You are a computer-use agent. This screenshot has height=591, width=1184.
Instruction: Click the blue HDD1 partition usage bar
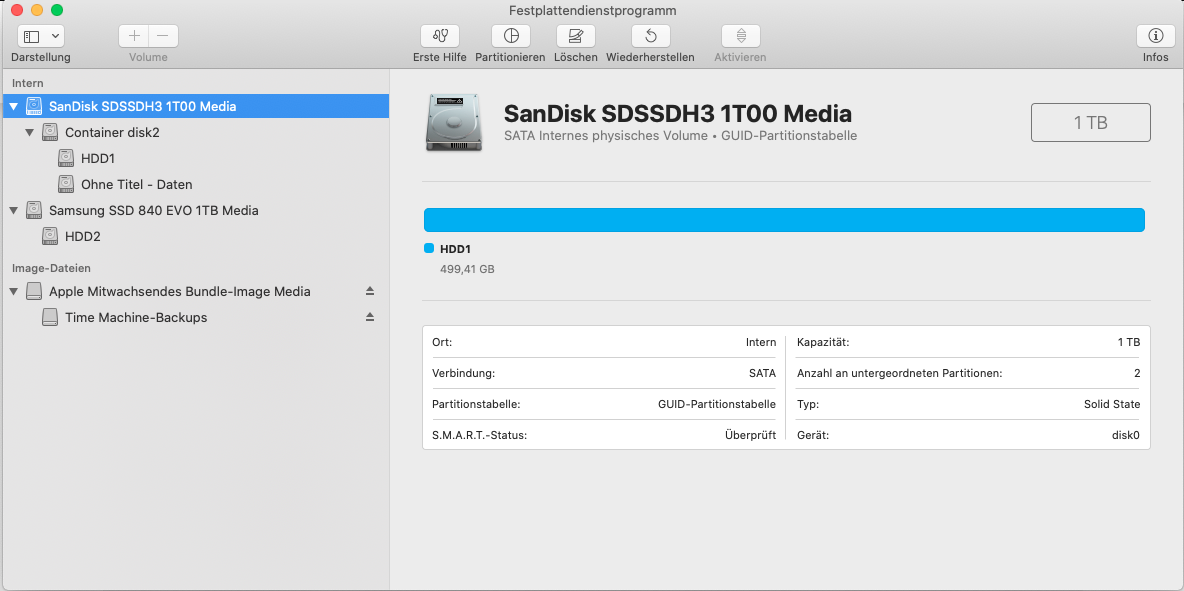point(784,220)
